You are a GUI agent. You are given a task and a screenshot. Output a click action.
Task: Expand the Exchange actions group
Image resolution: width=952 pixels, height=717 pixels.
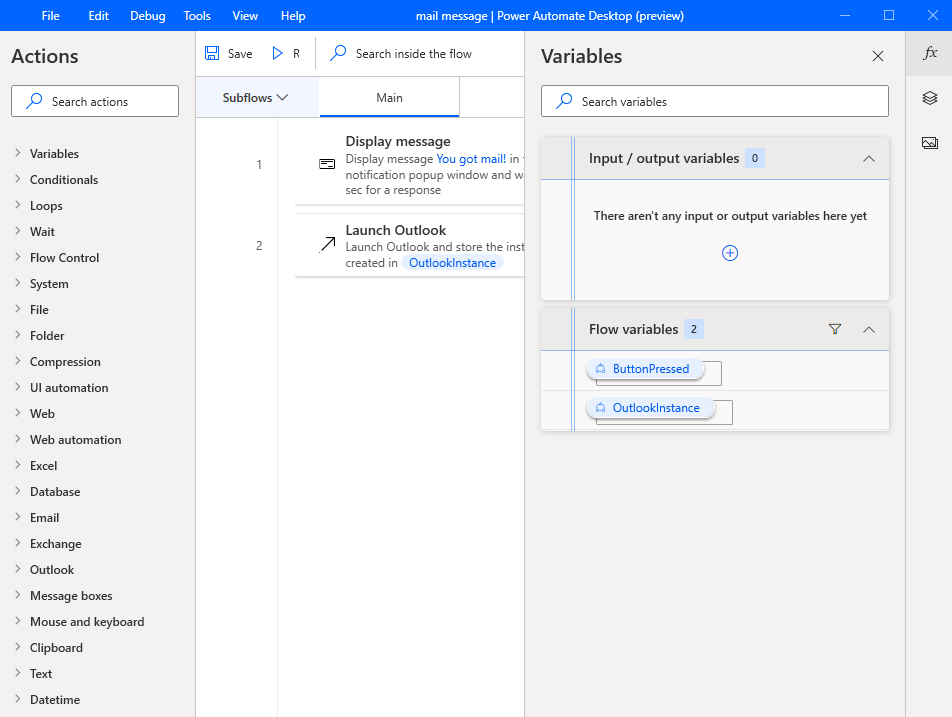[18, 543]
